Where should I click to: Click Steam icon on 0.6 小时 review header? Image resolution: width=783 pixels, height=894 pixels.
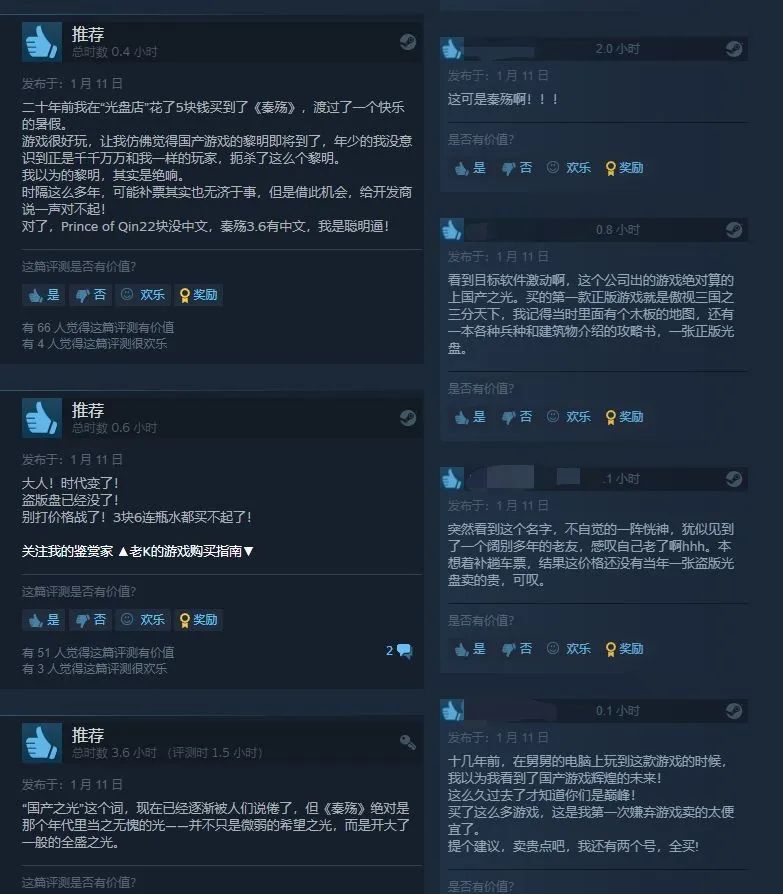tap(407, 418)
